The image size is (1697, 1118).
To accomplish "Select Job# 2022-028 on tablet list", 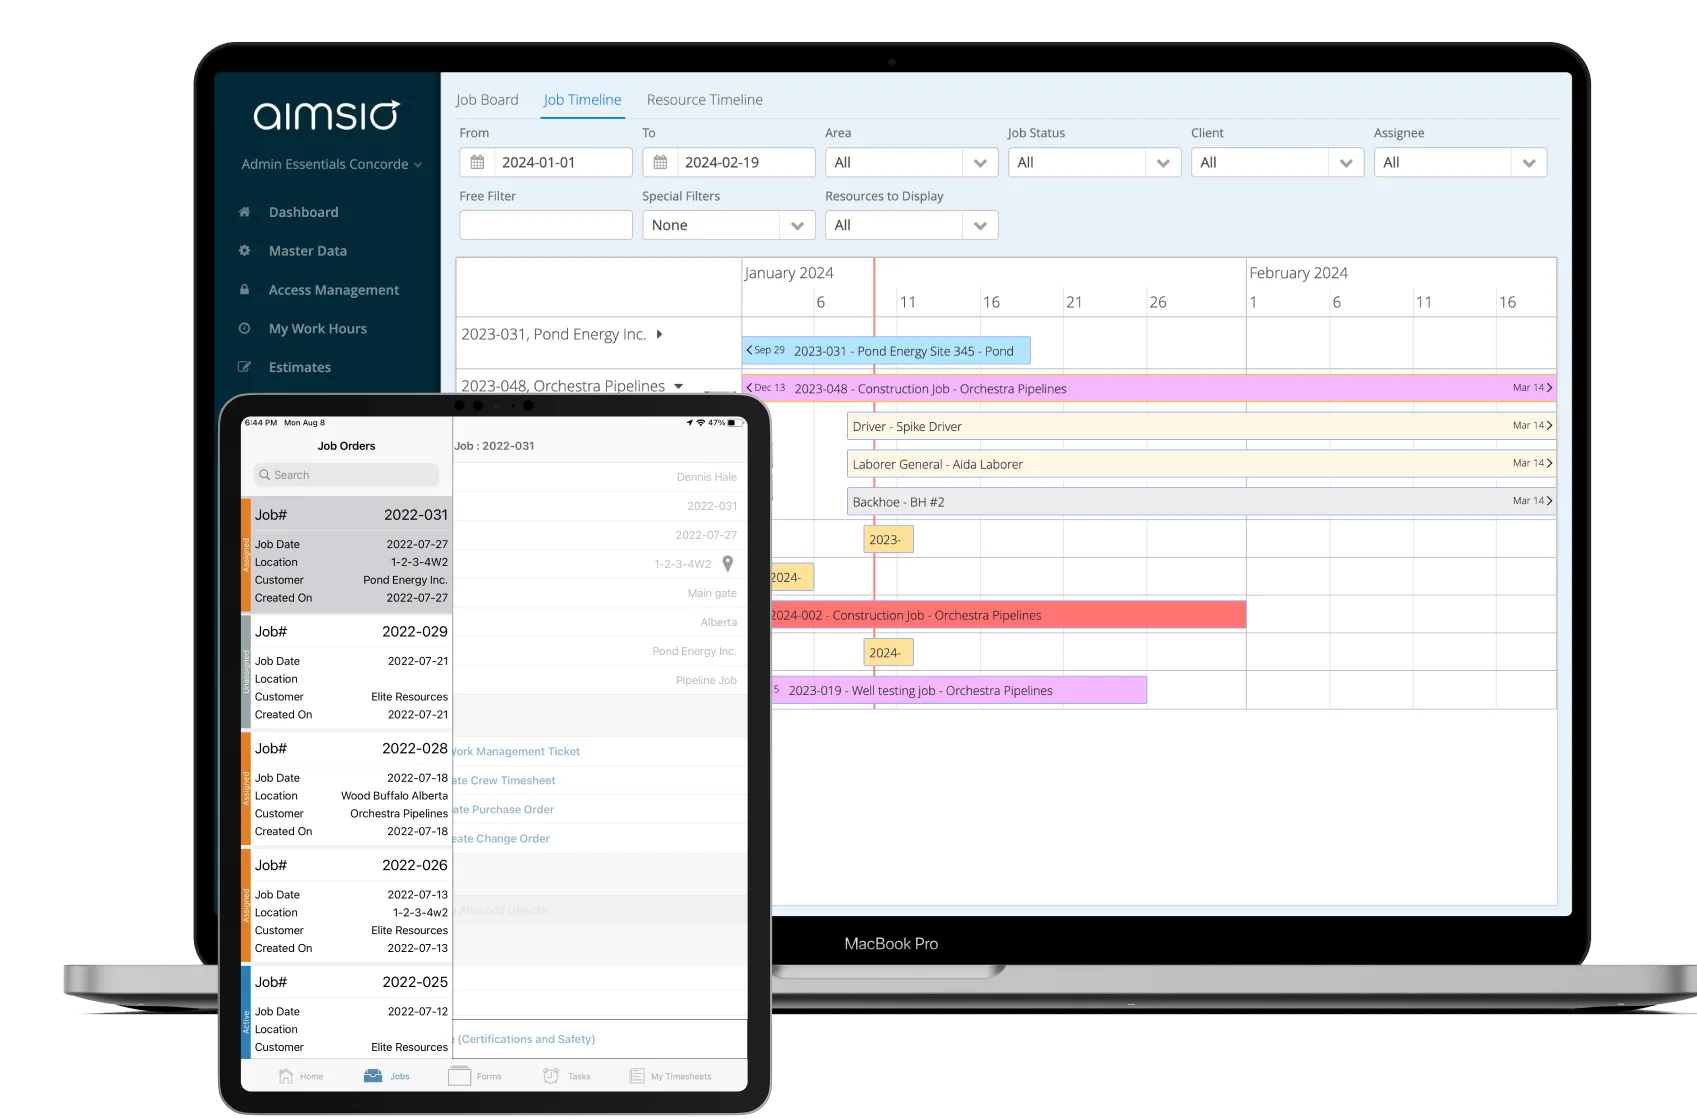I will click(x=347, y=789).
